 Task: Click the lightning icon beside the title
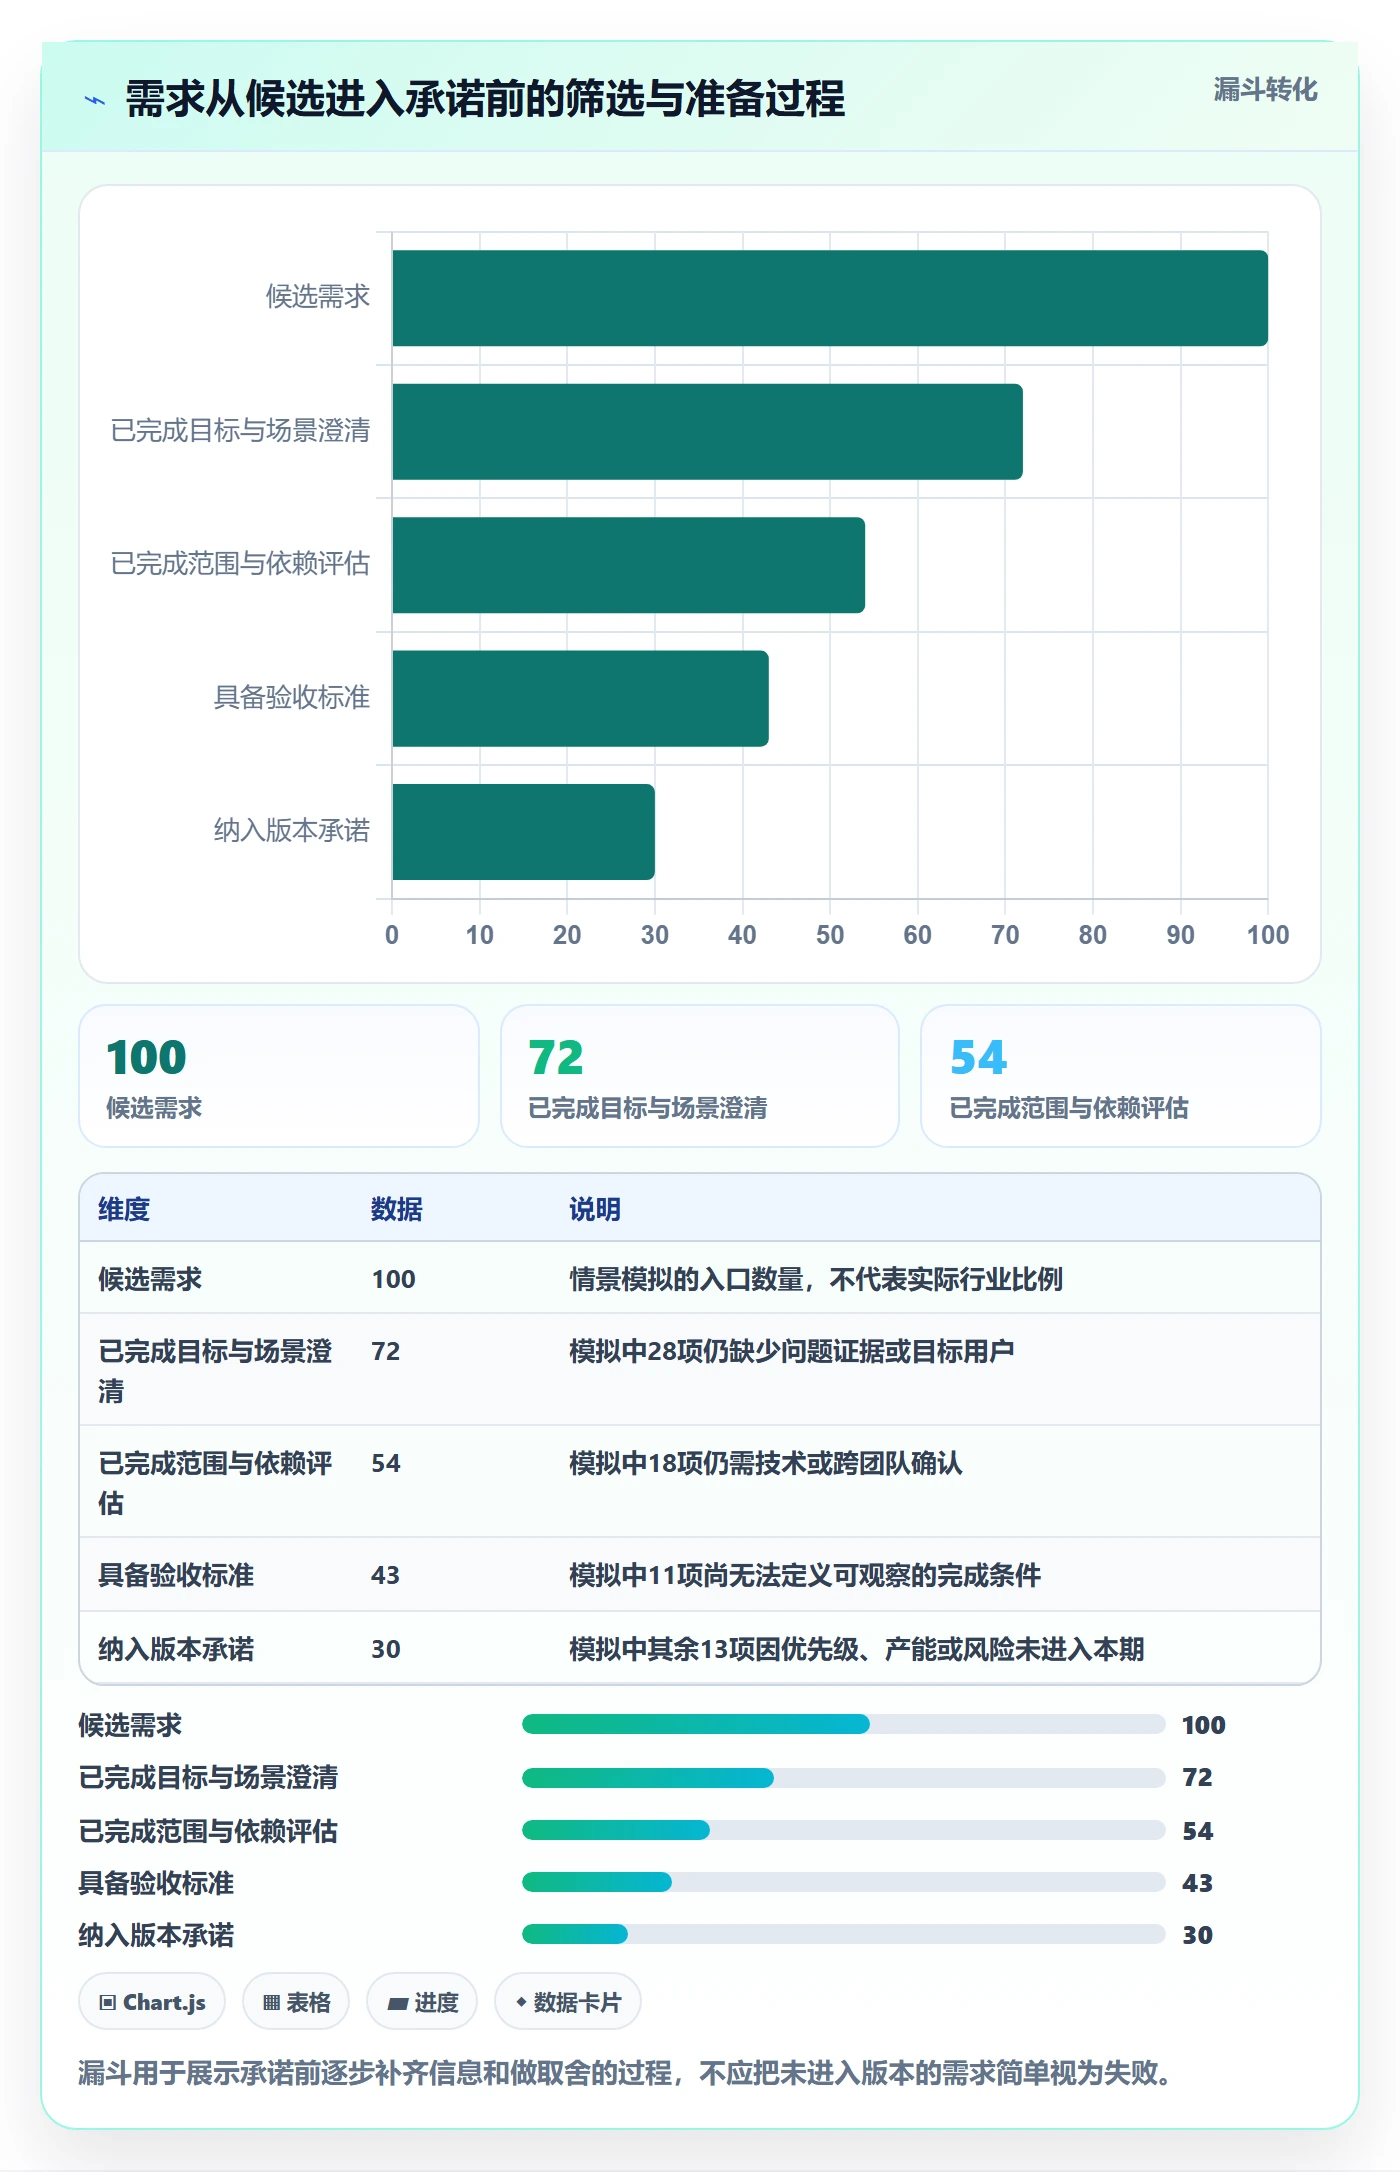pyautogui.click(x=95, y=100)
